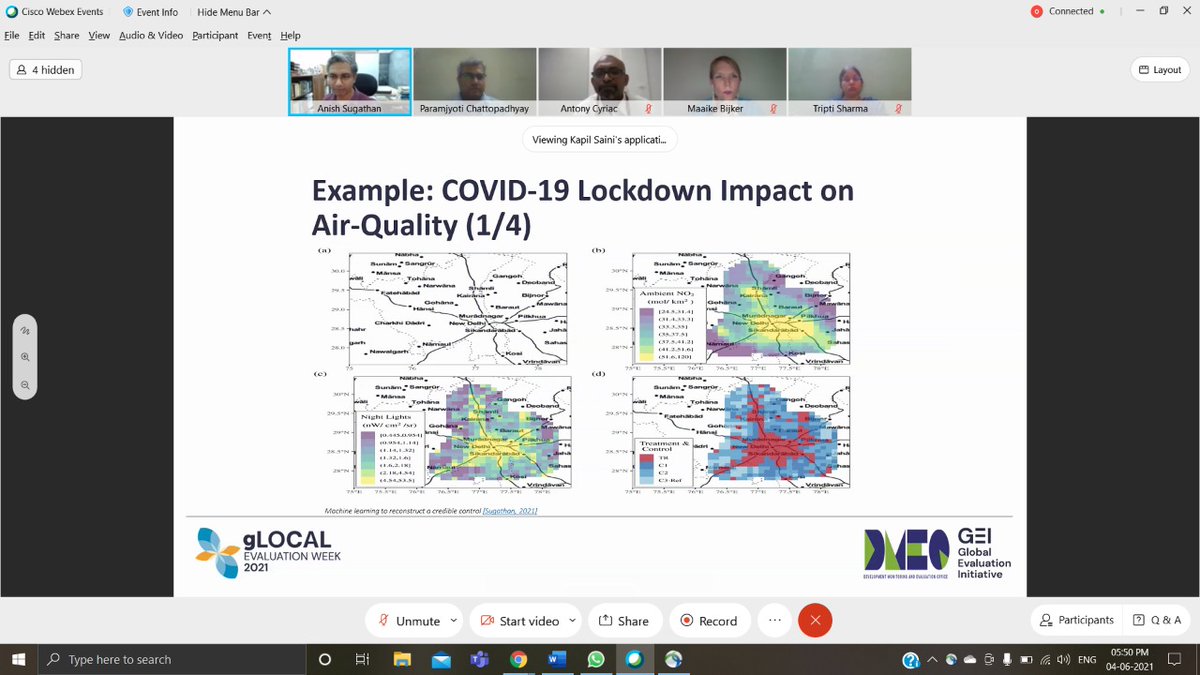Click the Wi-Fi network tray icon

coord(1045,660)
